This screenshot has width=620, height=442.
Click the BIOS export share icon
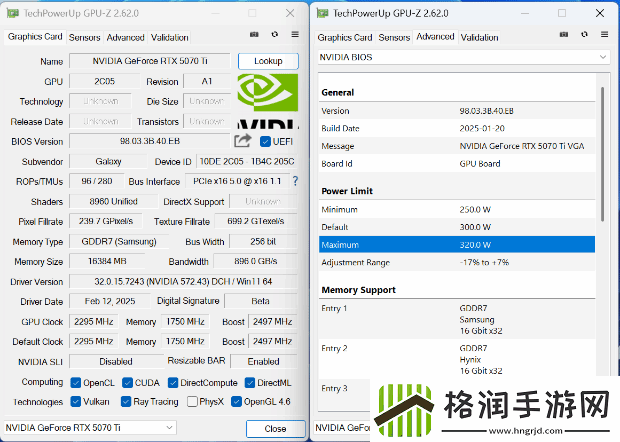pyautogui.click(x=243, y=141)
